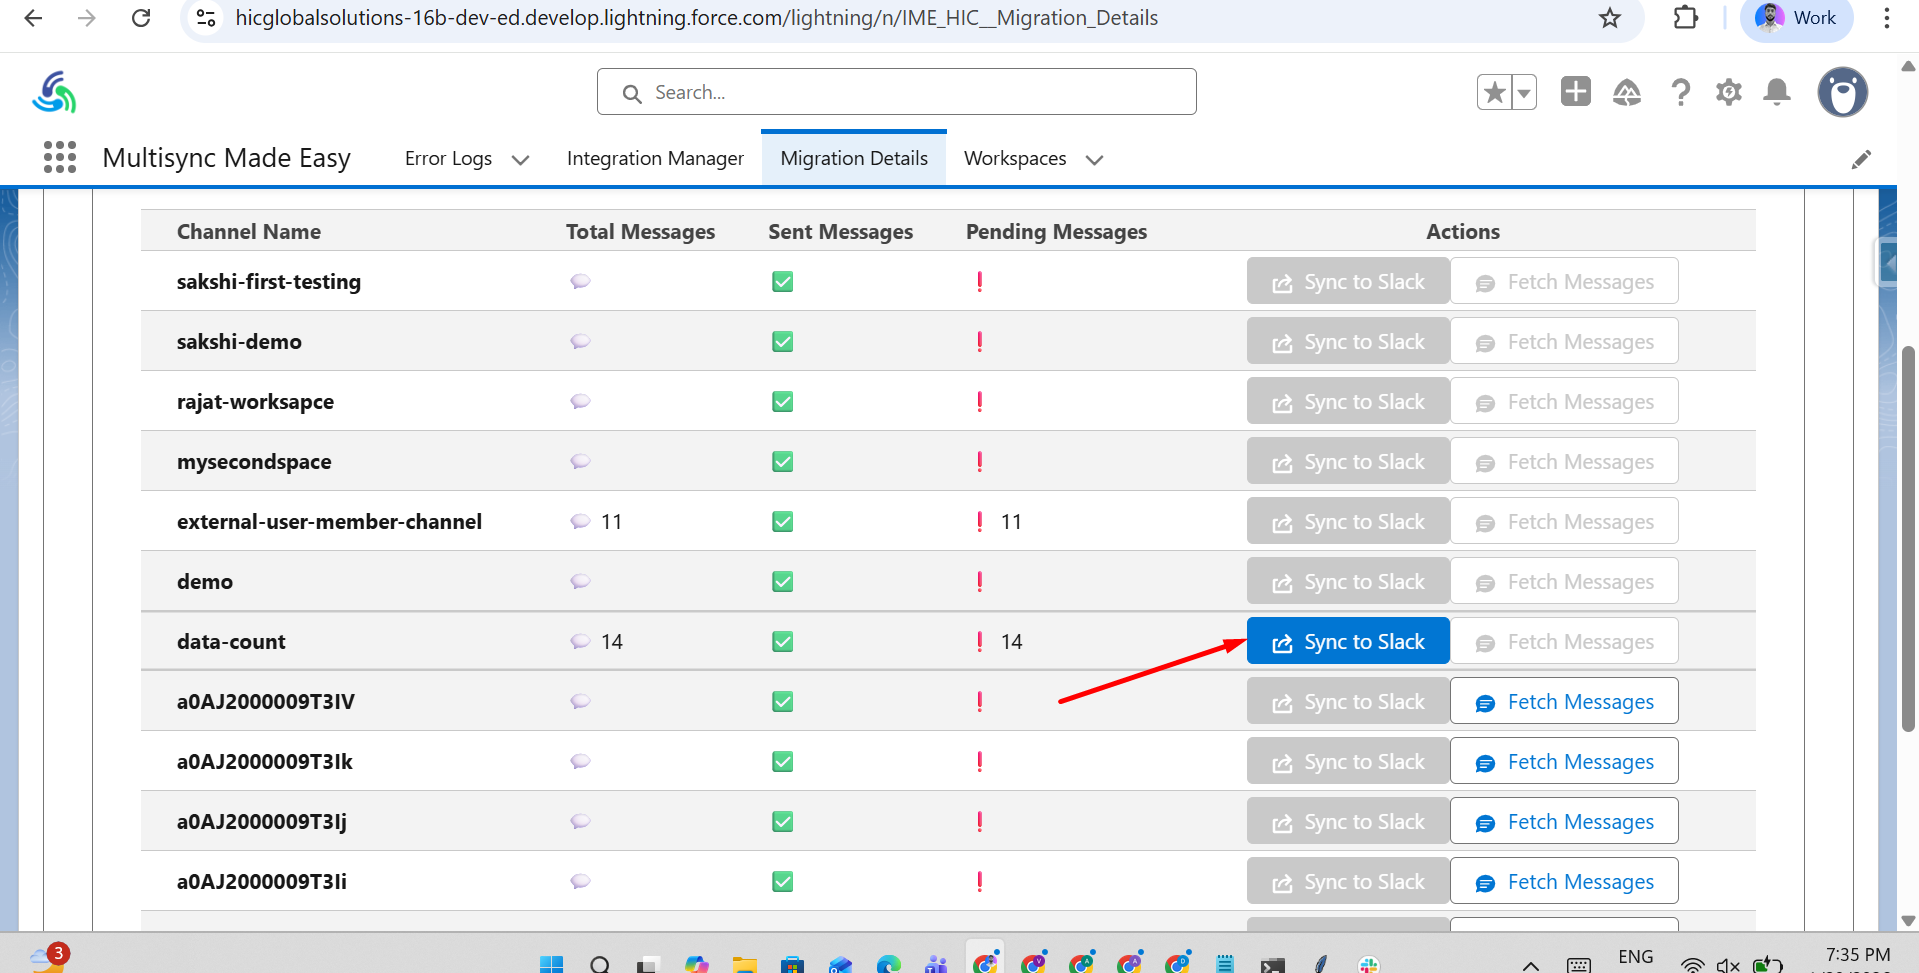Image resolution: width=1919 pixels, height=973 pixels.
Task: Focus the Salesforce Search box
Action: pos(897,92)
